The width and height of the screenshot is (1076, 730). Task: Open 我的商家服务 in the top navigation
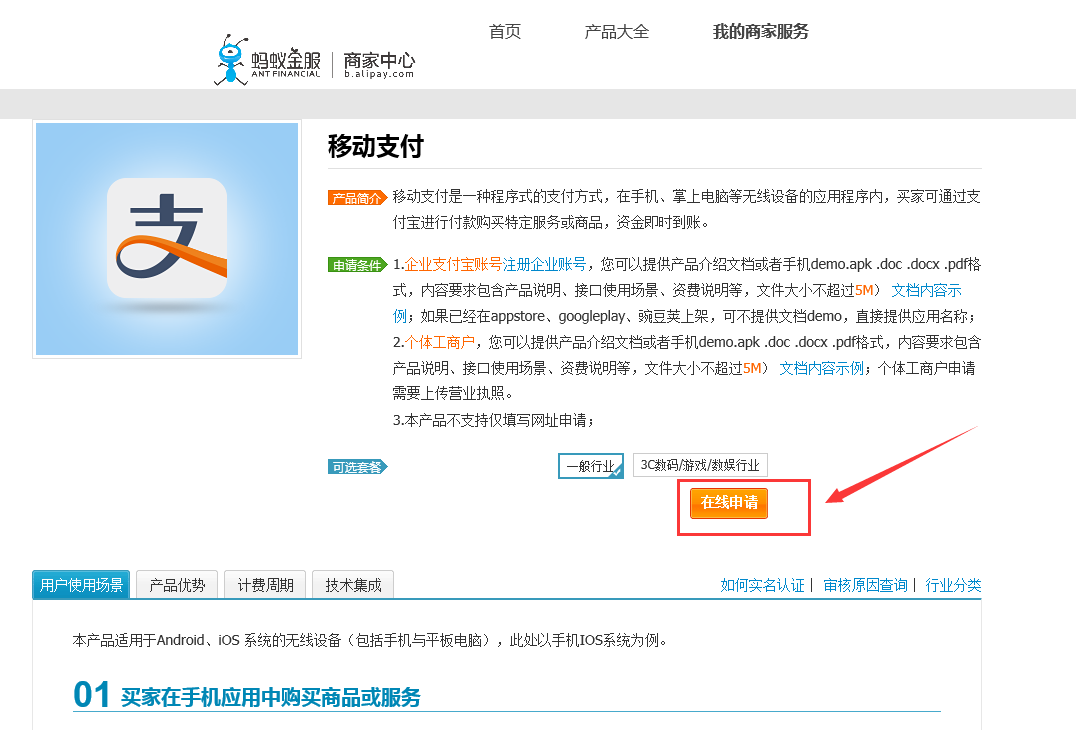coord(760,32)
